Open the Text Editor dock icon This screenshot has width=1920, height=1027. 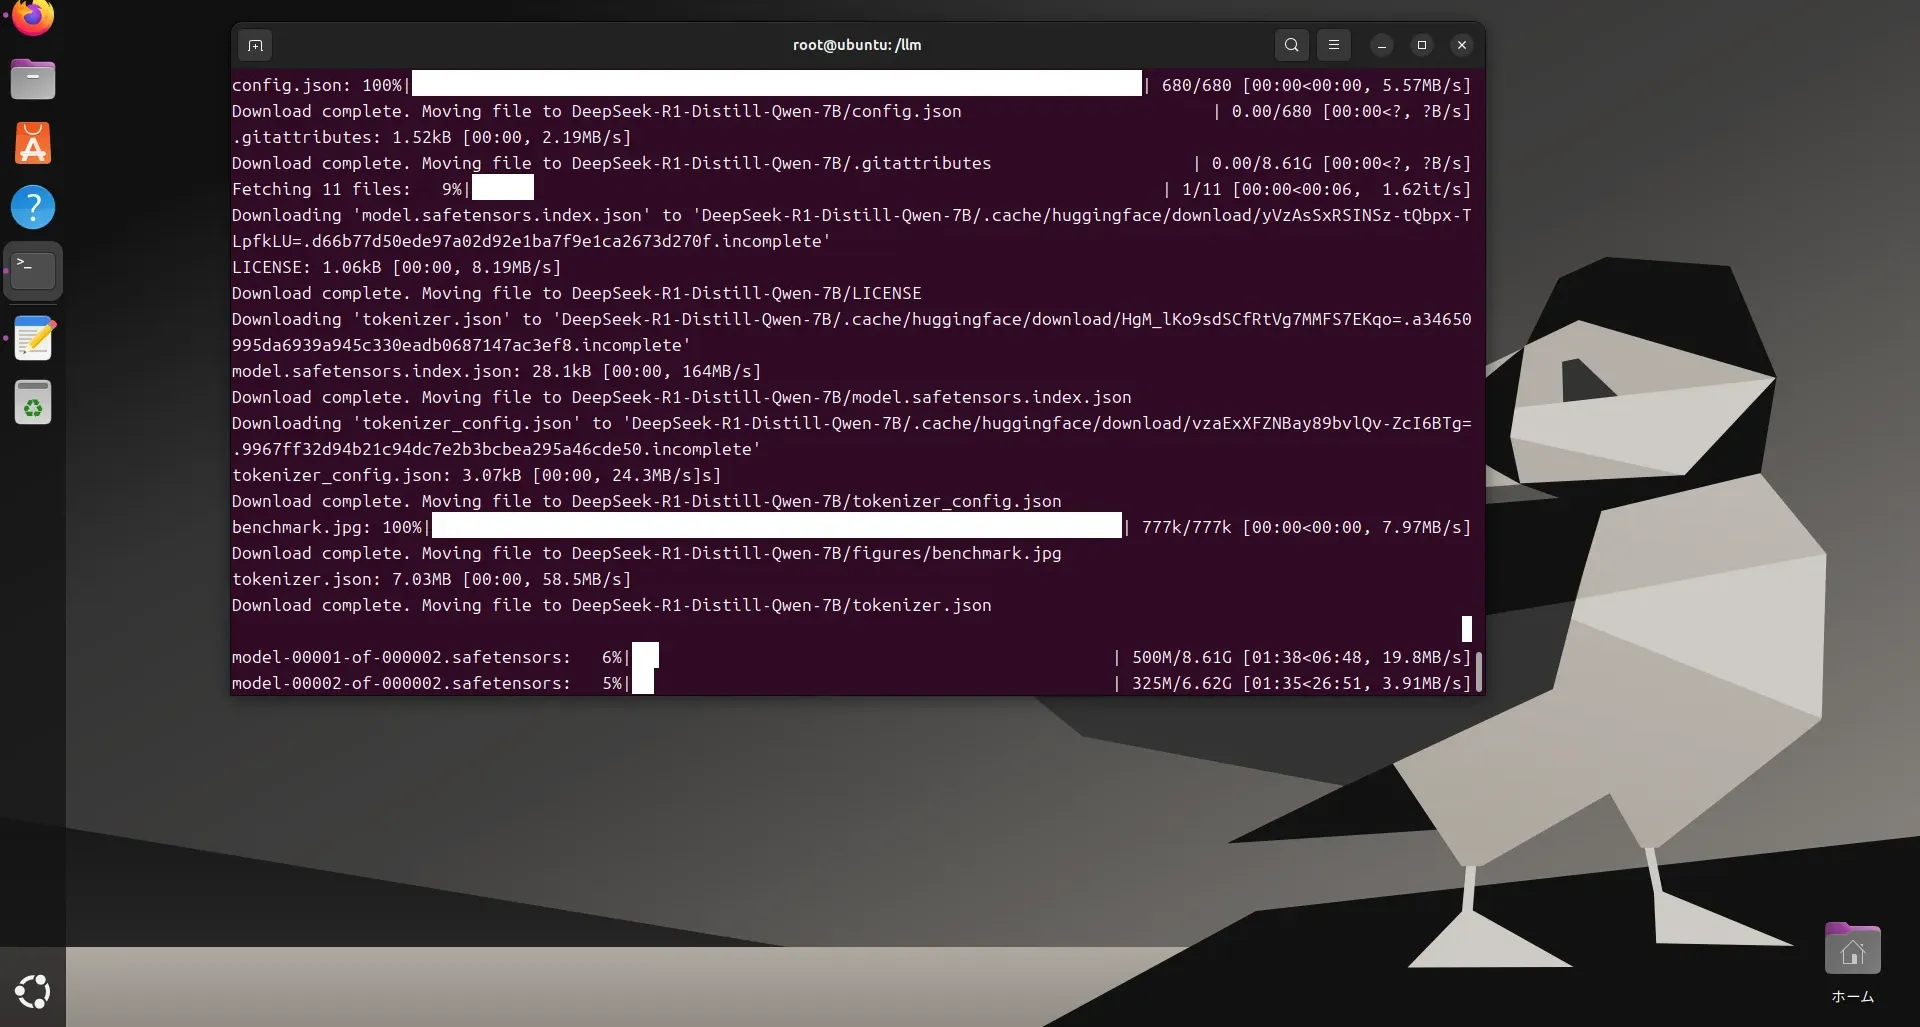click(33, 338)
